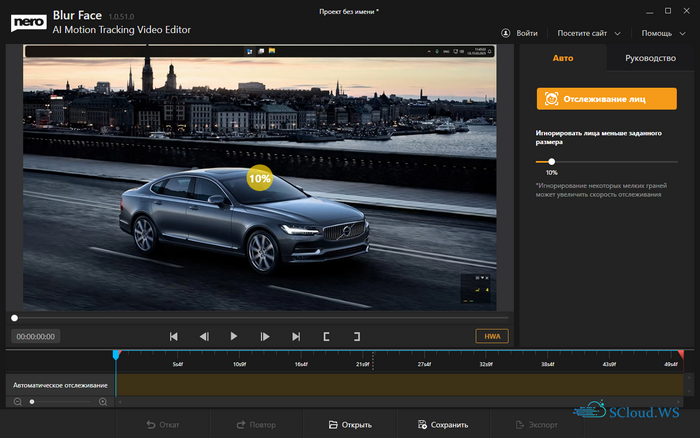
Task: Jump to the end of the video
Action: click(x=296, y=337)
